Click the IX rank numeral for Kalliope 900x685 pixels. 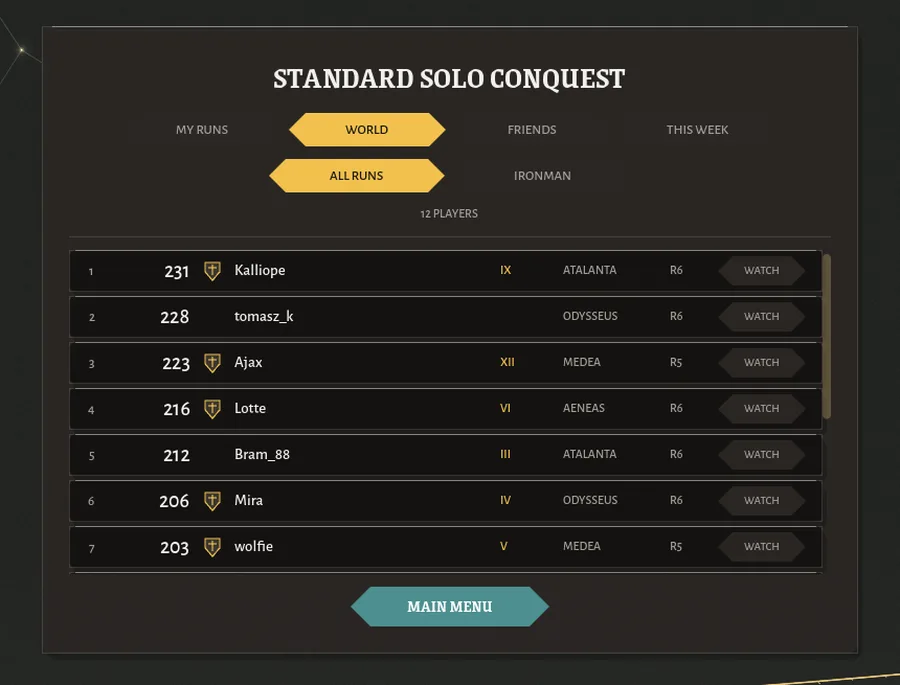pyautogui.click(x=505, y=270)
